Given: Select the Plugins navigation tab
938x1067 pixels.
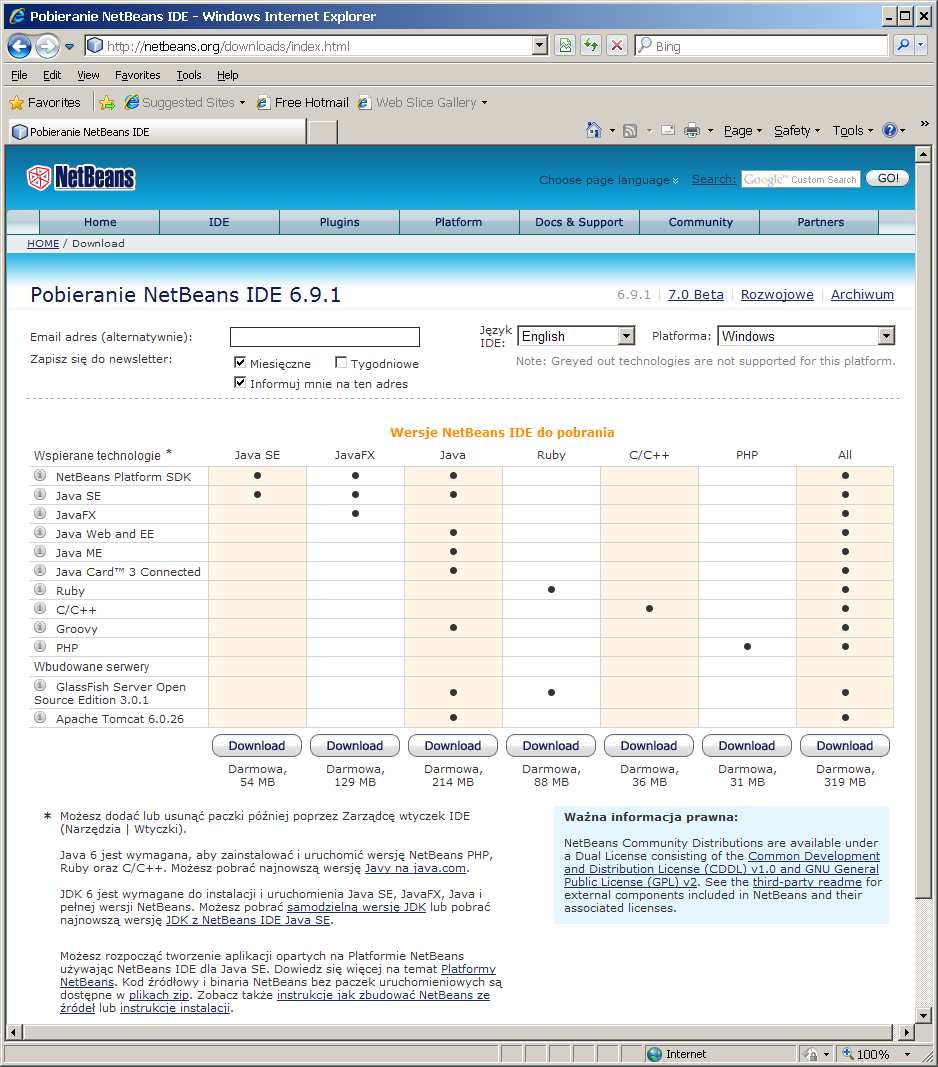Looking at the screenshot, I should (339, 222).
